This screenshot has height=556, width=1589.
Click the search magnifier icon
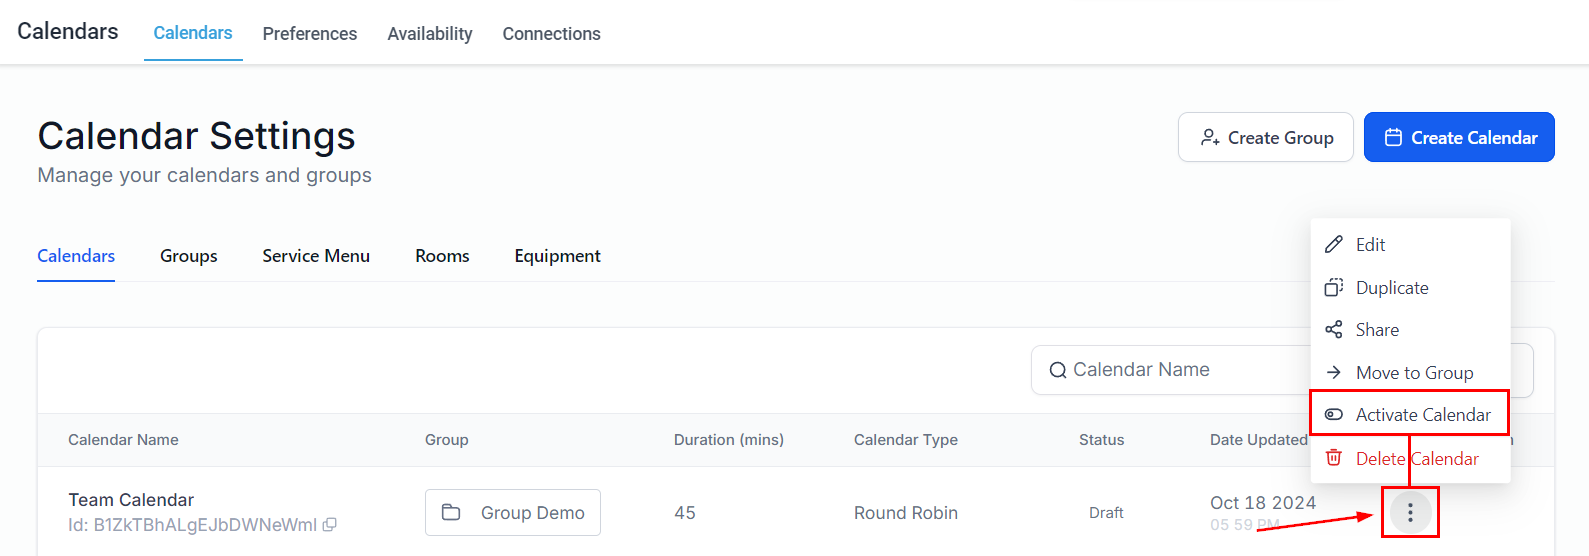click(1057, 371)
